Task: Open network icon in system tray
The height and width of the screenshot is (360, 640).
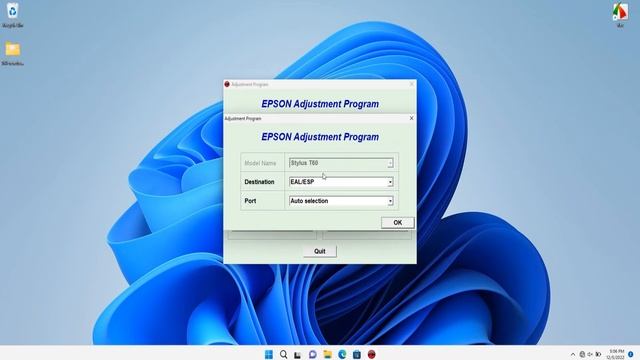Action: [x=582, y=354]
